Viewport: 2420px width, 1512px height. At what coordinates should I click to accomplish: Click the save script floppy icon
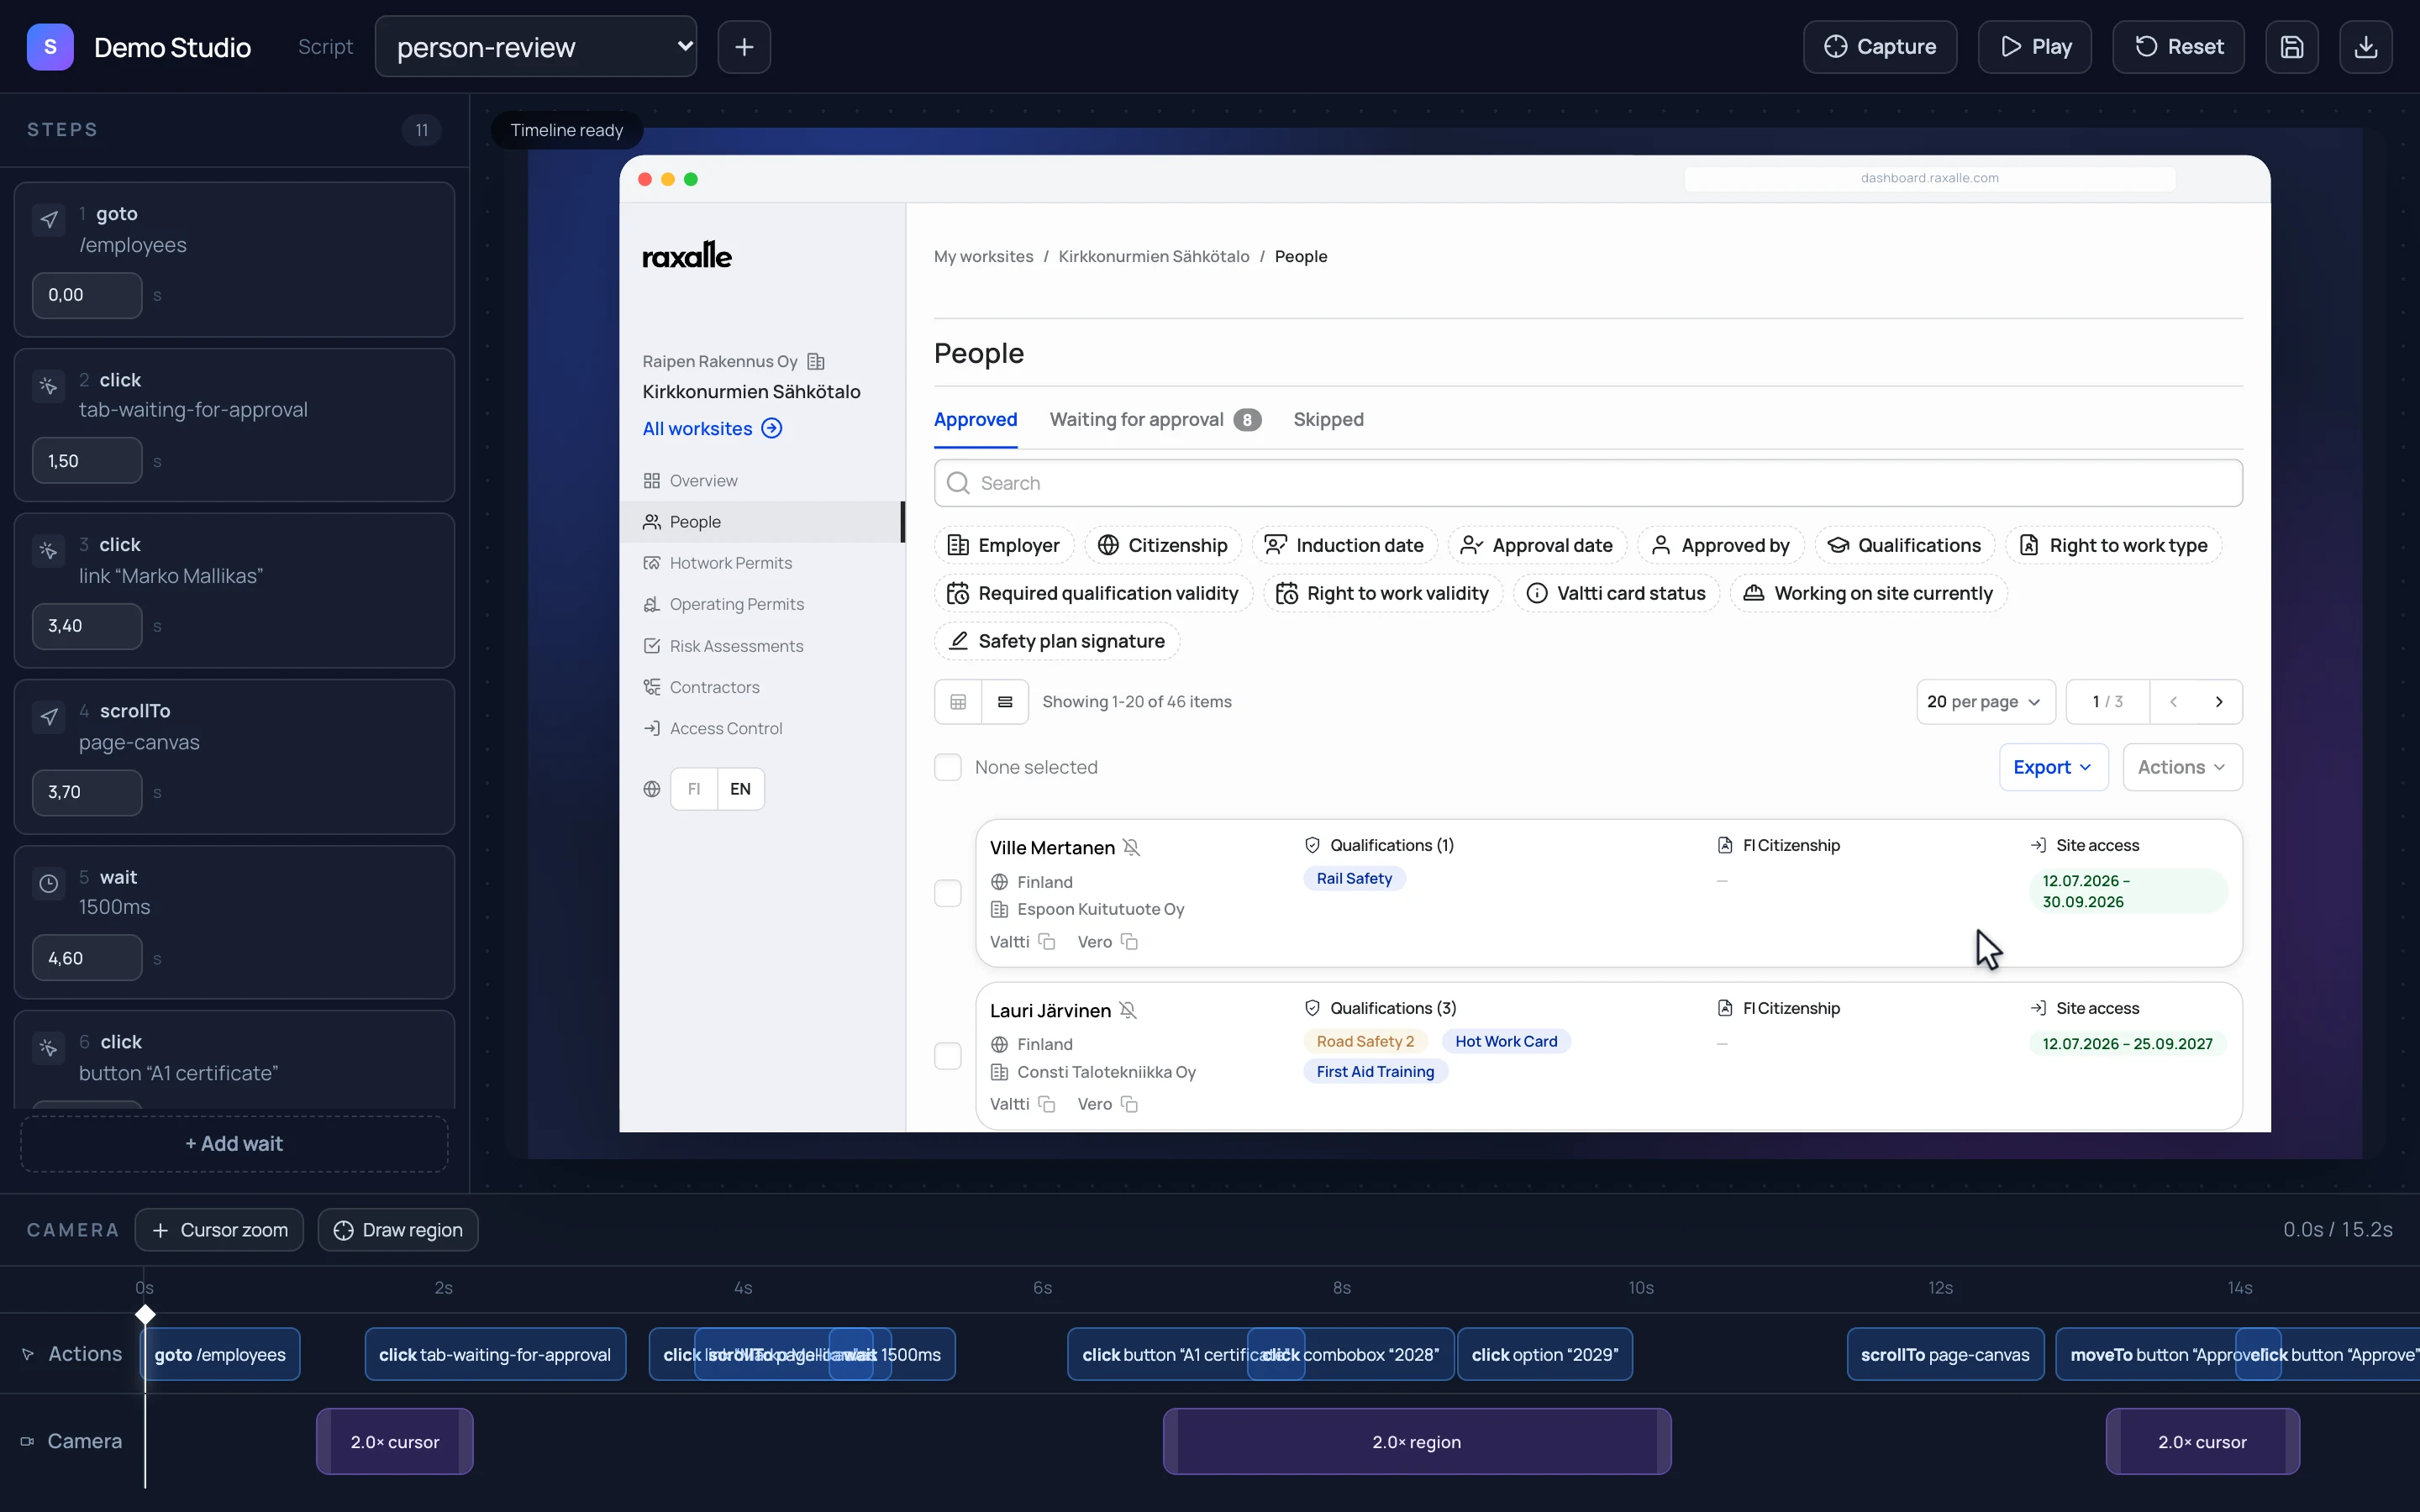click(2291, 47)
